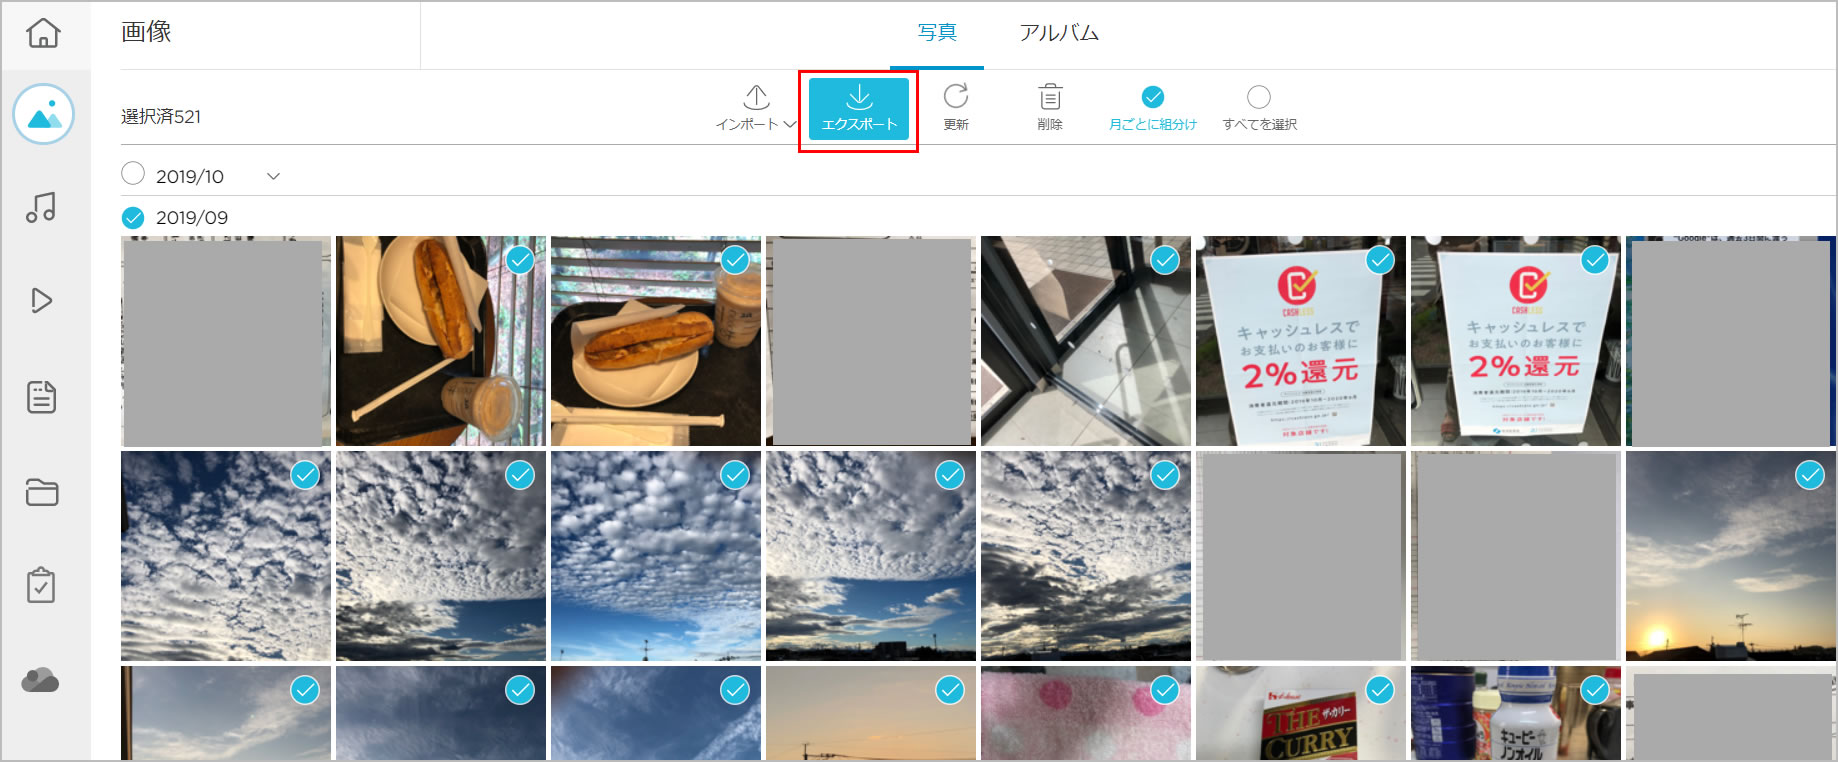The image size is (1838, 762).
Task: Switch to the 写真 tab
Action: 937,33
